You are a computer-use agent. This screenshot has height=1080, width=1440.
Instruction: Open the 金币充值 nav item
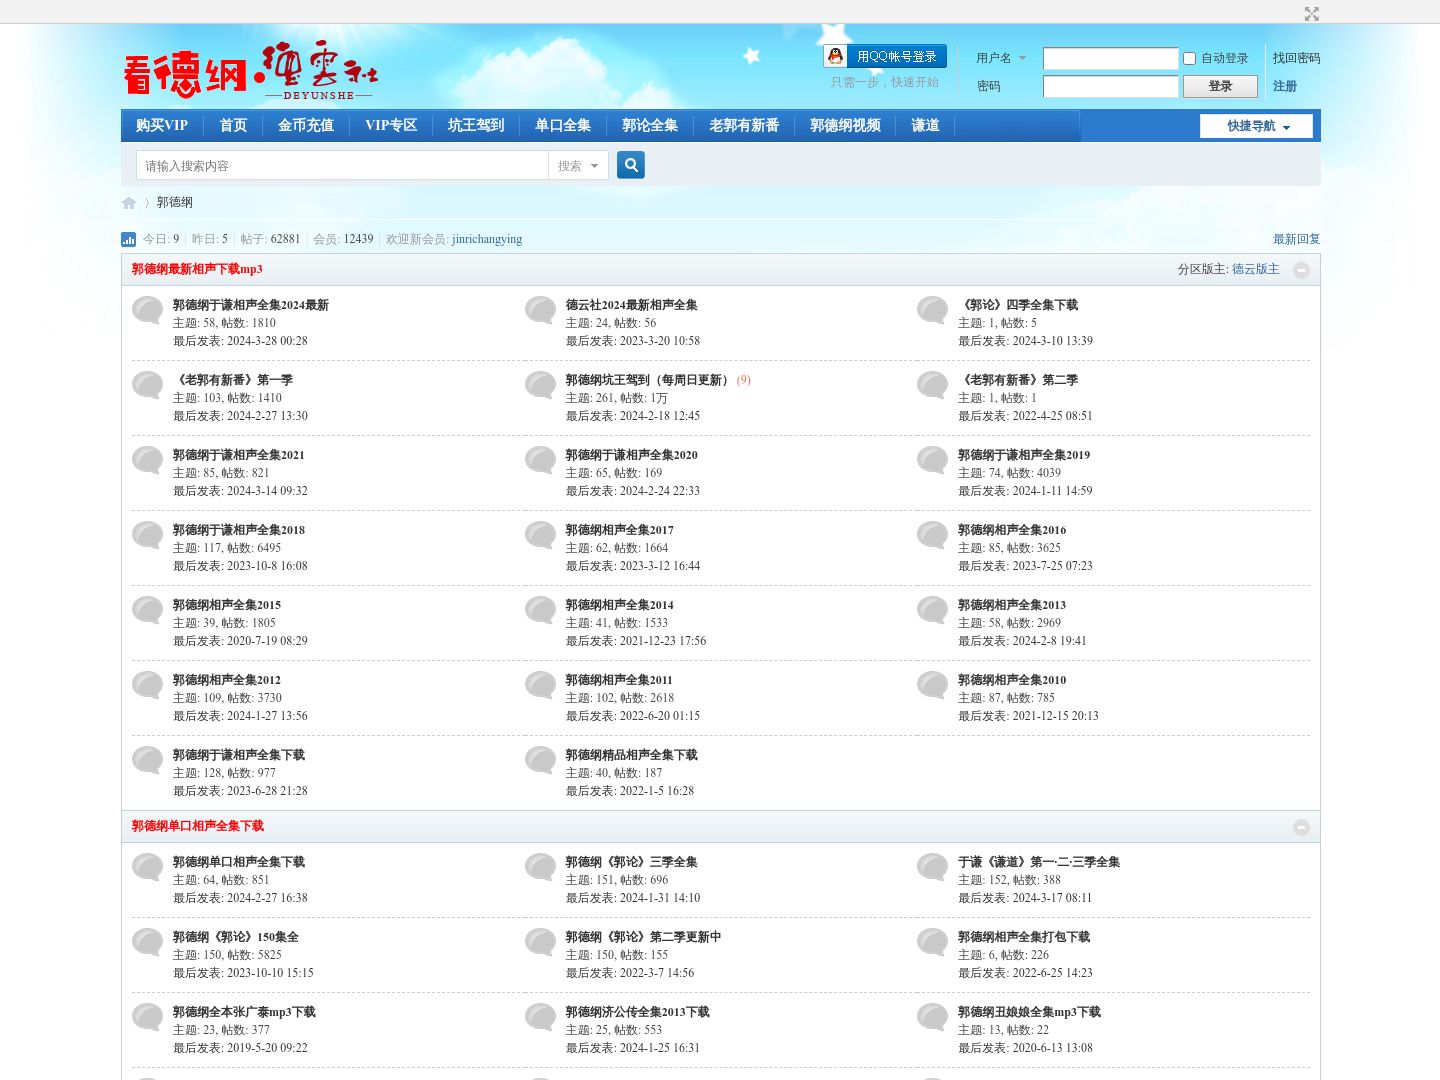[x=306, y=125]
